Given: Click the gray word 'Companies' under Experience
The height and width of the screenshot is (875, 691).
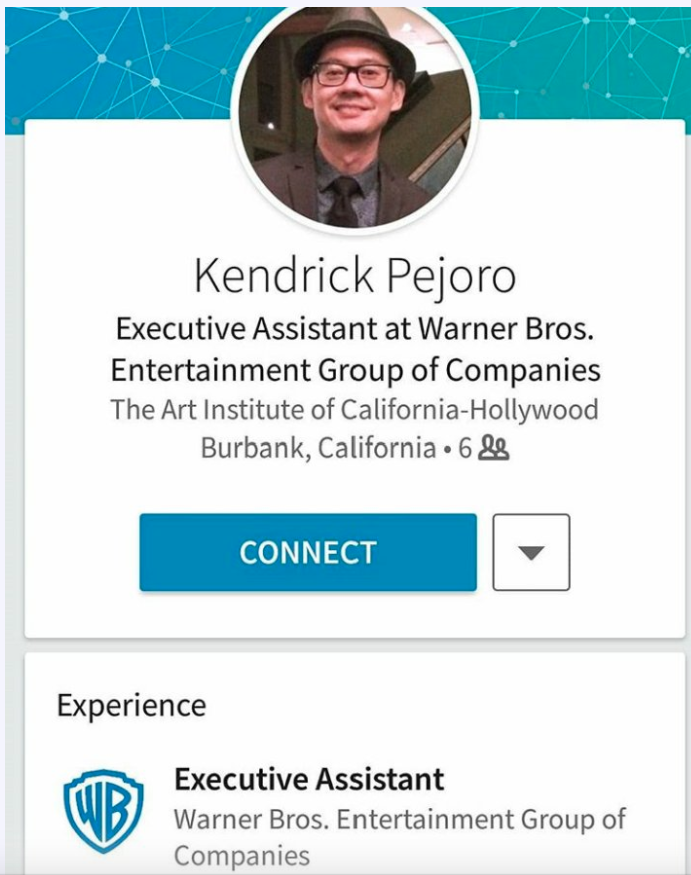Looking at the screenshot, I should pyautogui.click(x=242, y=856).
